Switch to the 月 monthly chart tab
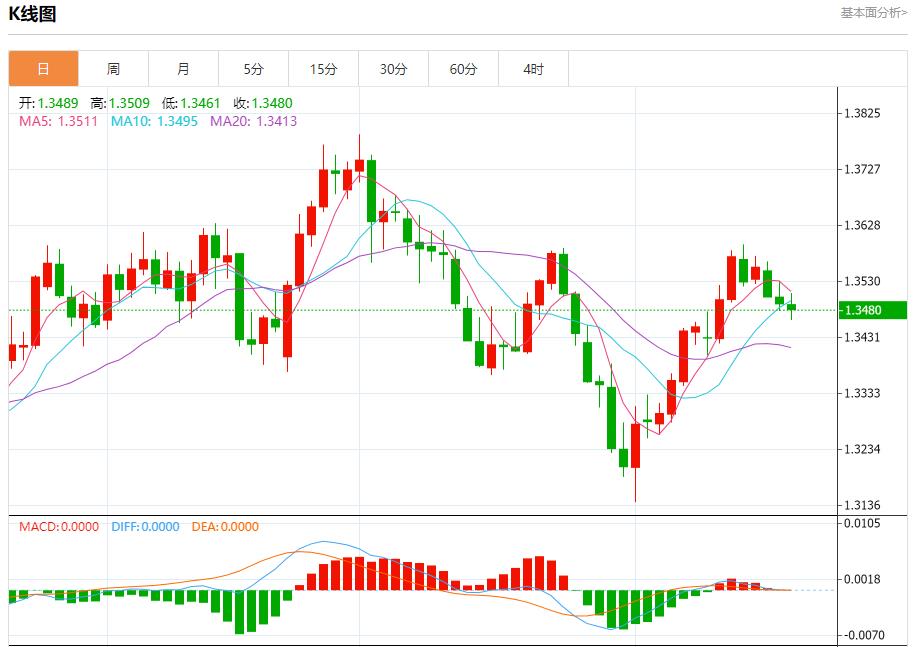Image resolution: width=914 pixels, height=647 pixels. 183,68
